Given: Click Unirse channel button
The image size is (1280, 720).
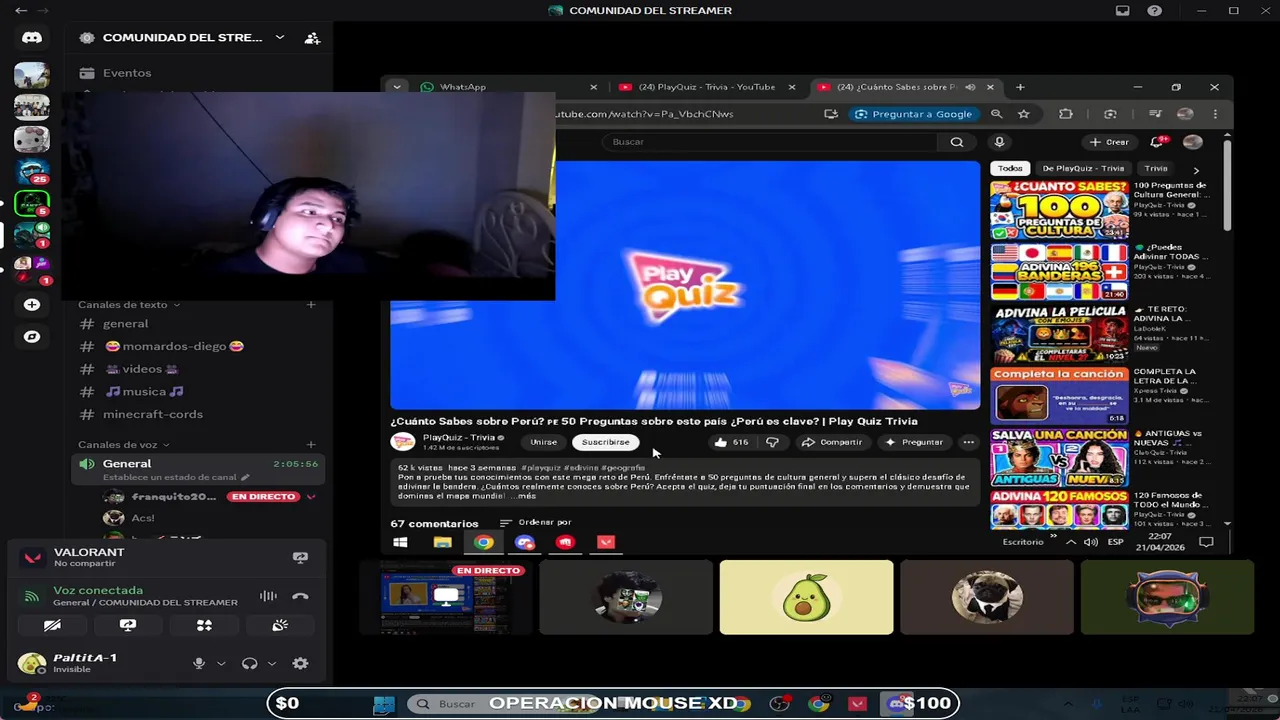Looking at the screenshot, I should pyautogui.click(x=544, y=442).
